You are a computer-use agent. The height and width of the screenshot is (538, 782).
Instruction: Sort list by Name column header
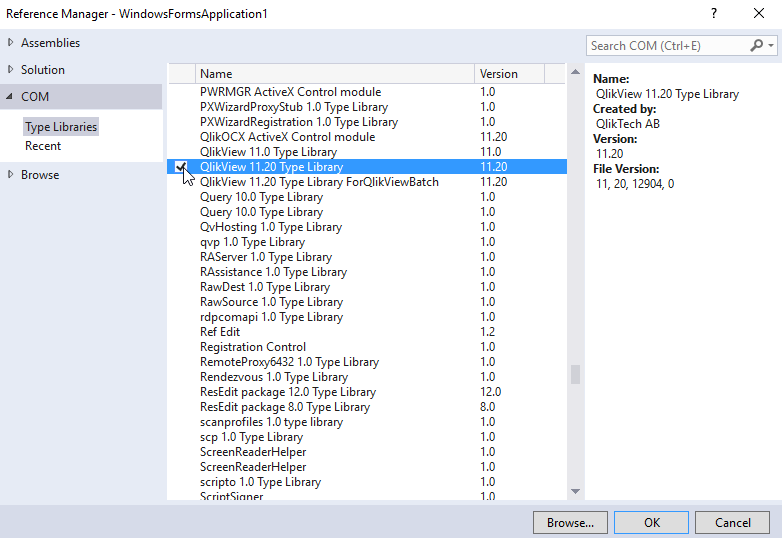pos(335,74)
